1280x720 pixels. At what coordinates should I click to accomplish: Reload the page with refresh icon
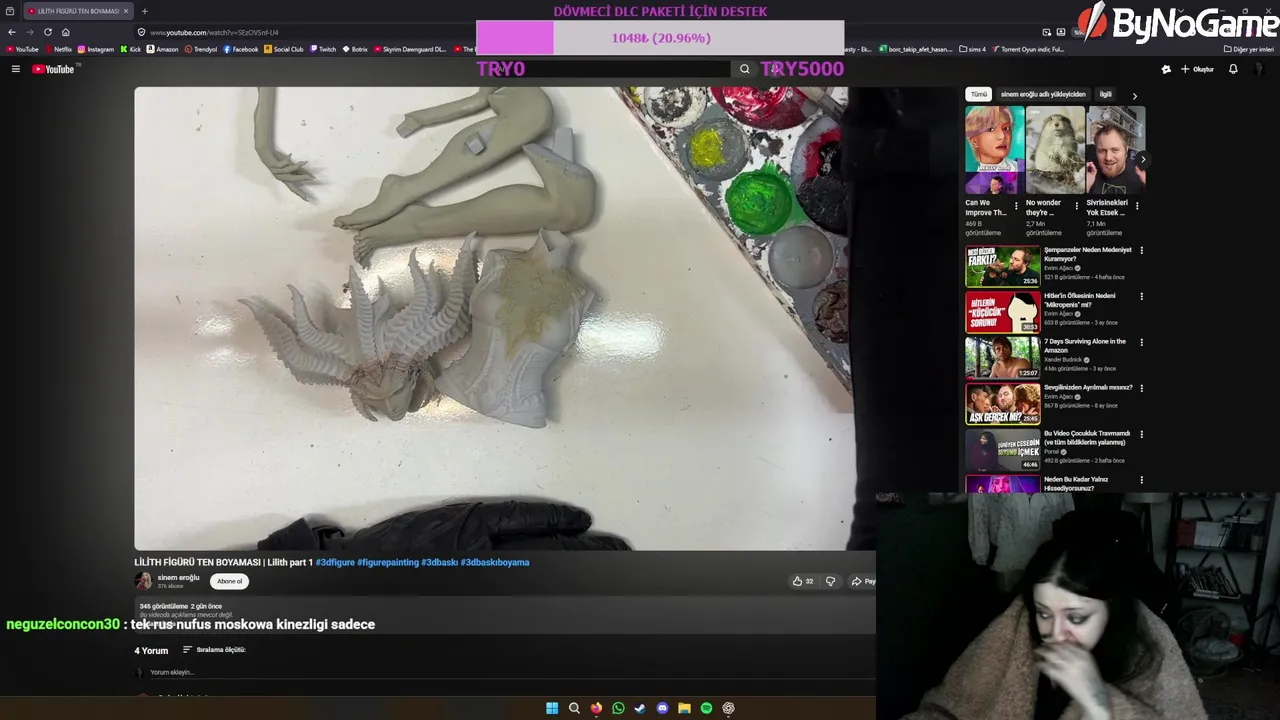coord(48,32)
